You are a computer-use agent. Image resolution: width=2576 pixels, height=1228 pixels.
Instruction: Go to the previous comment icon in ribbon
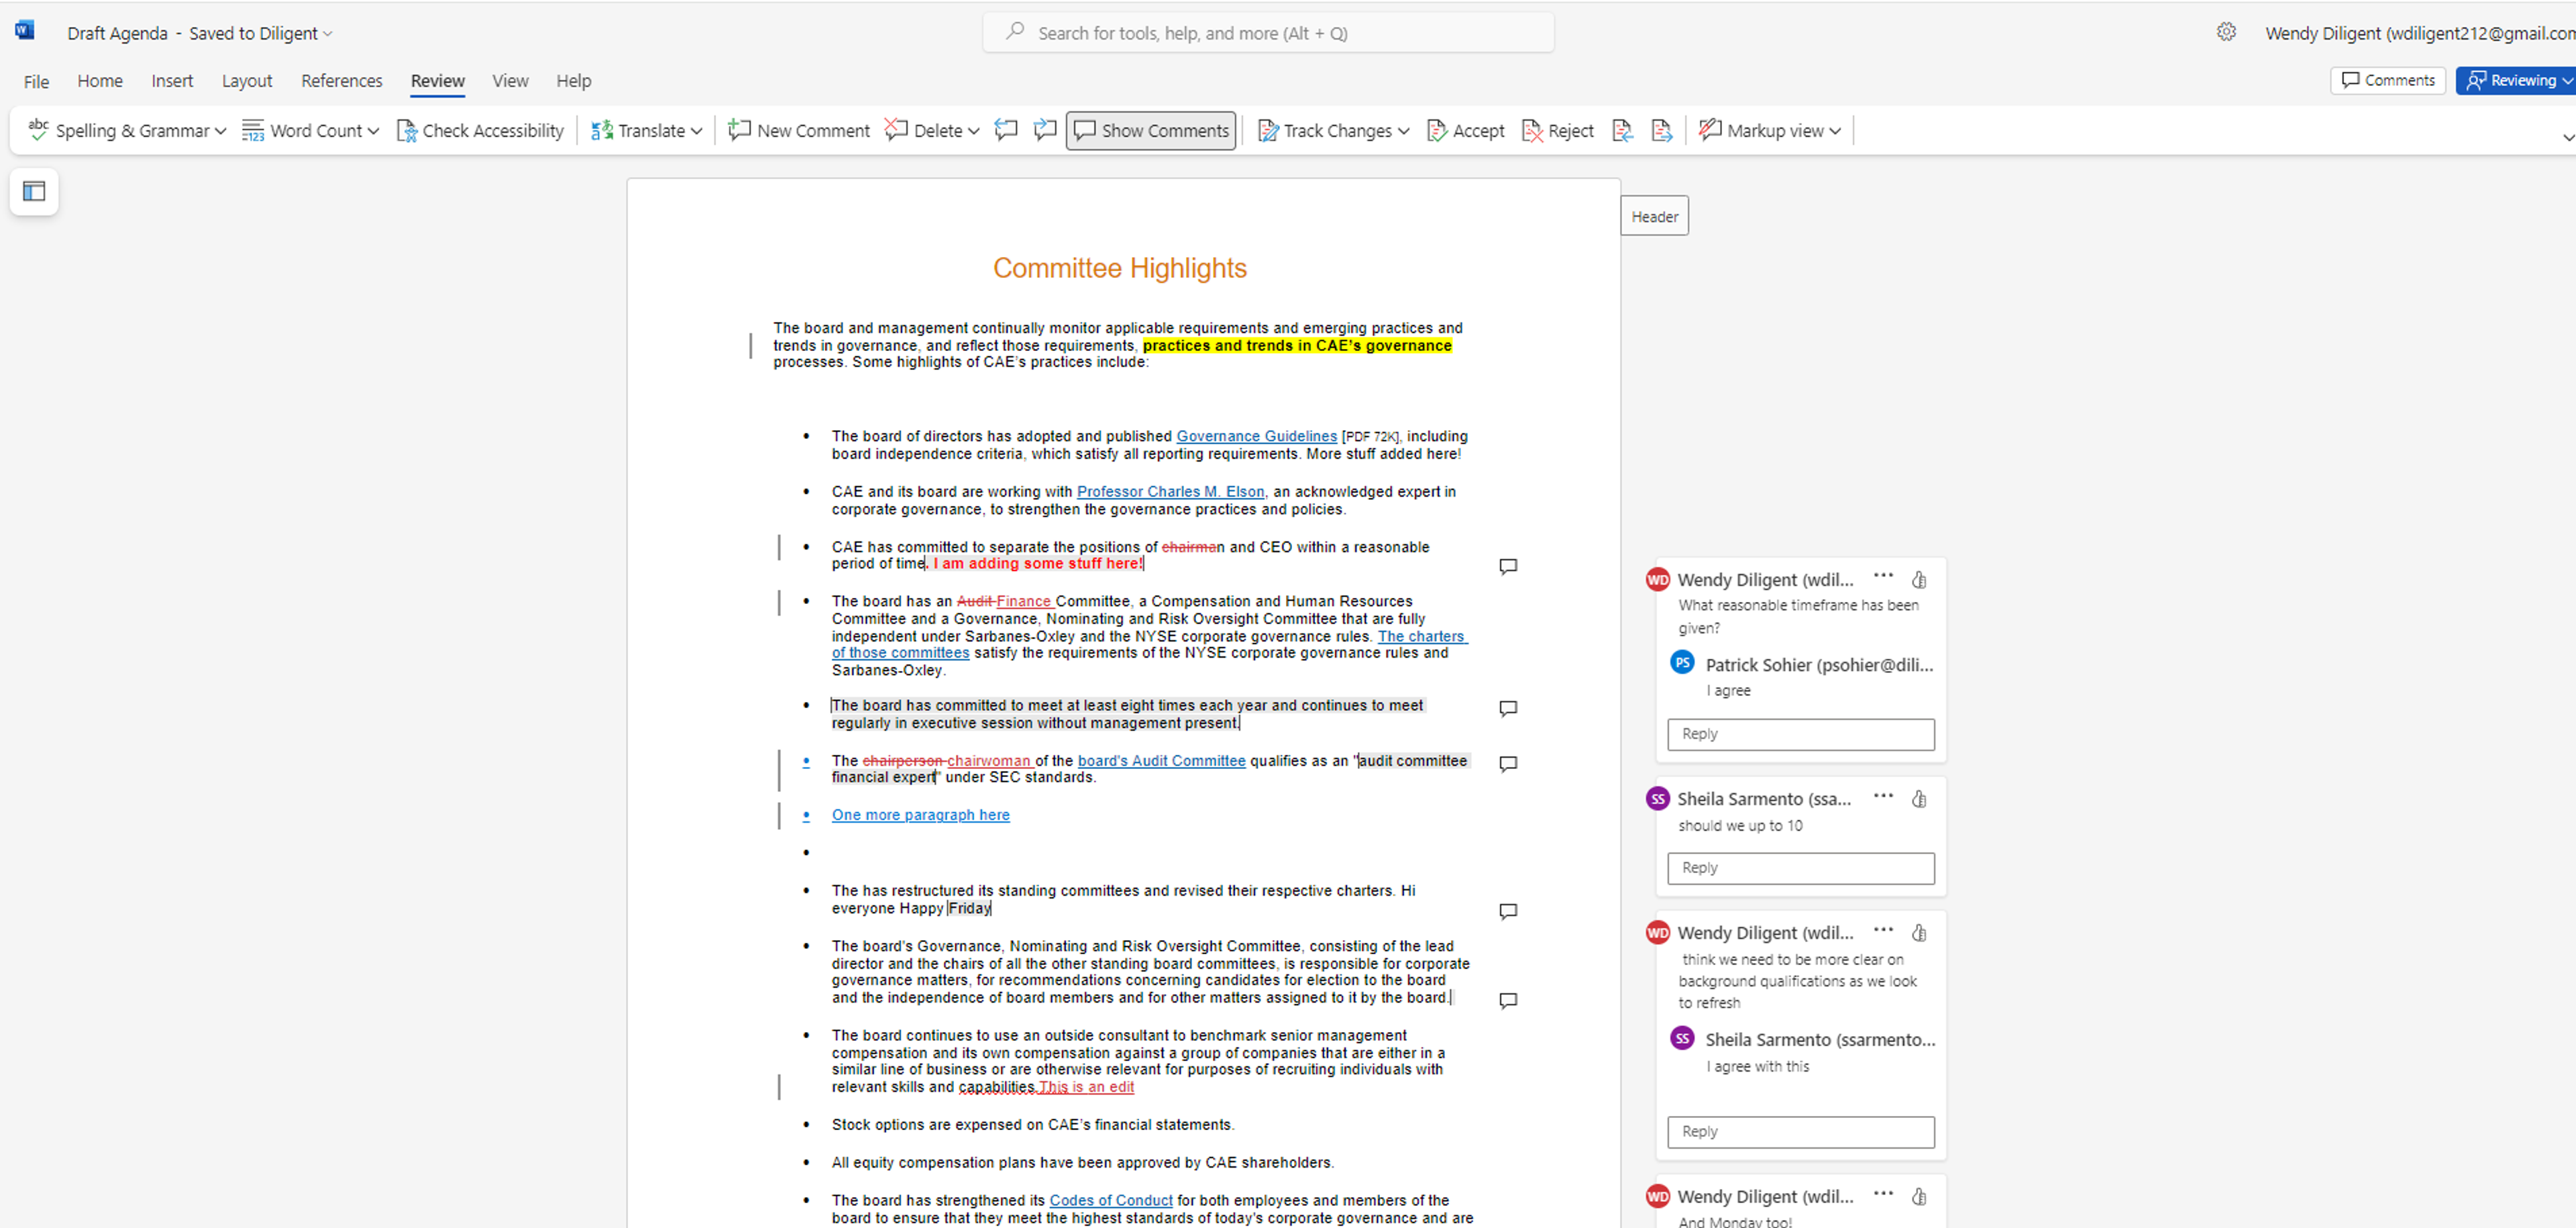(1006, 130)
